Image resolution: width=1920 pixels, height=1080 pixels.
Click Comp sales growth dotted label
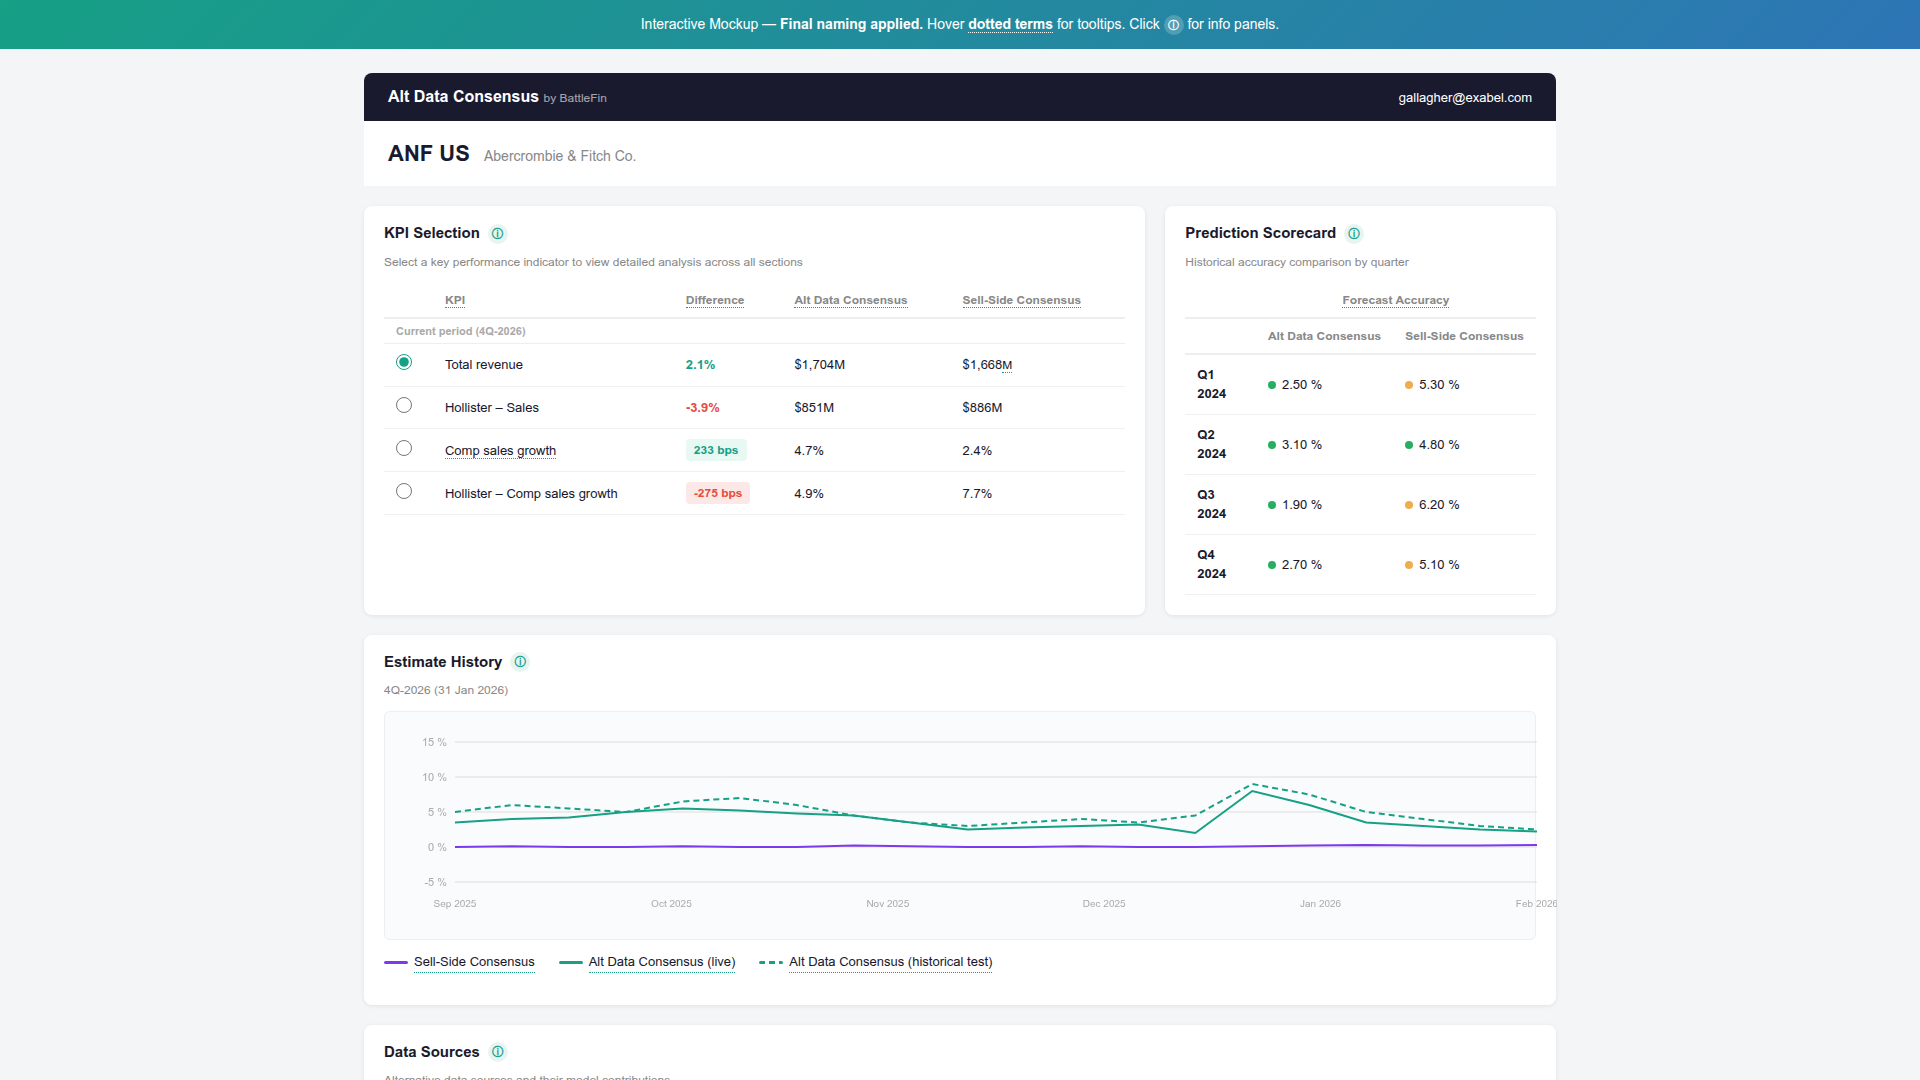(x=500, y=451)
